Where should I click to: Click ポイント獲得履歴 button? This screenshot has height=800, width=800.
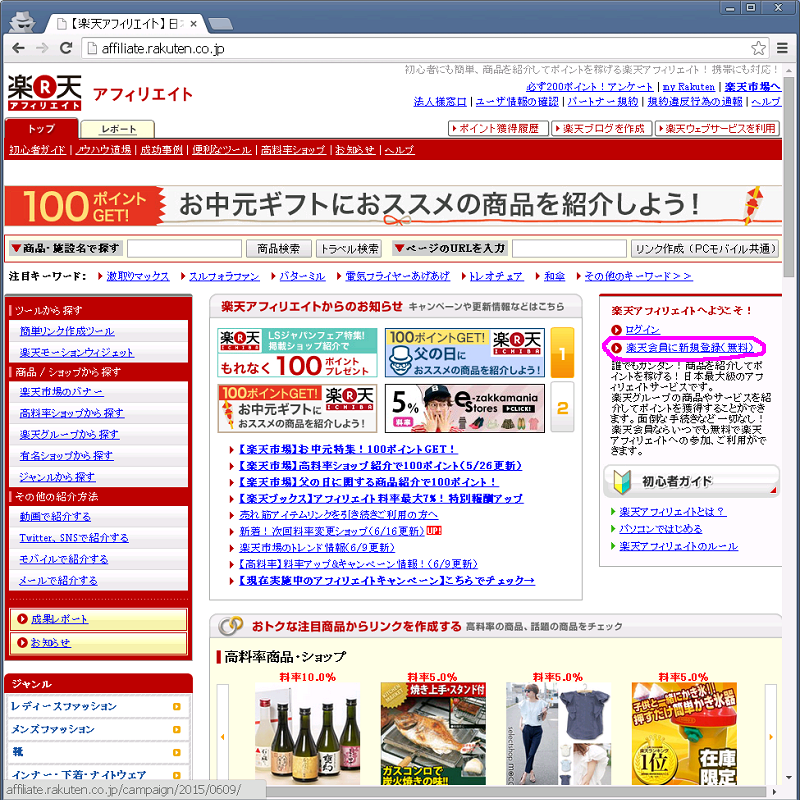[498, 128]
